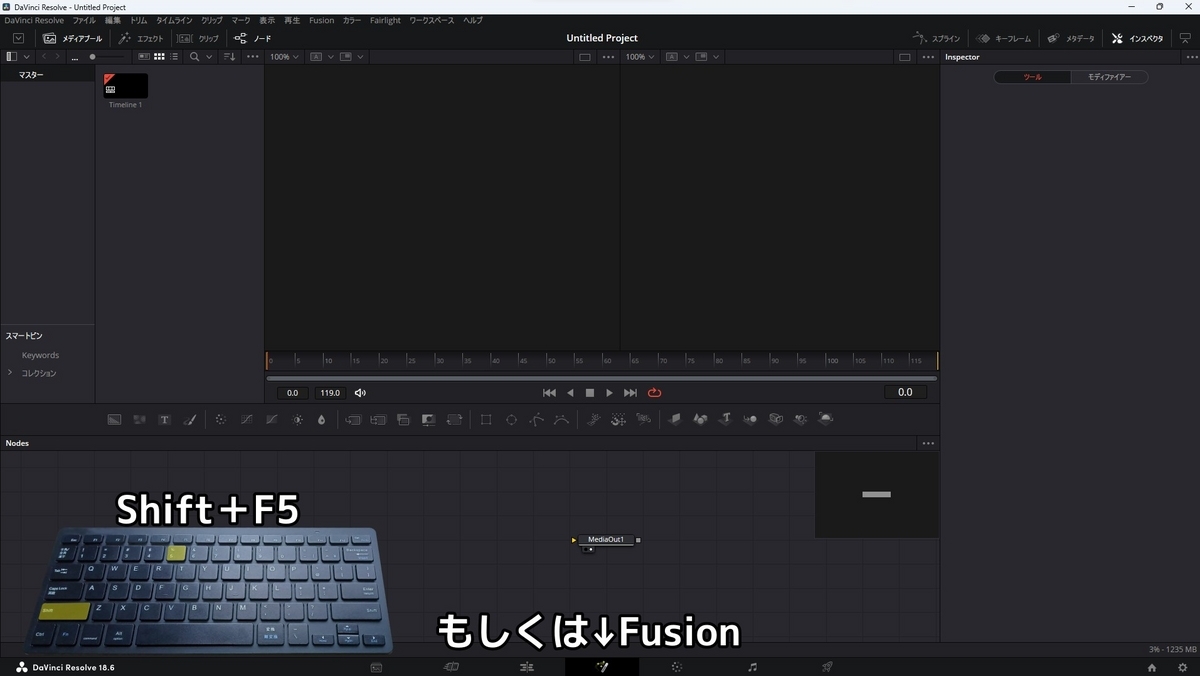This screenshot has width=1200, height=676.
Task: Enable loop playback
Action: [654, 392]
